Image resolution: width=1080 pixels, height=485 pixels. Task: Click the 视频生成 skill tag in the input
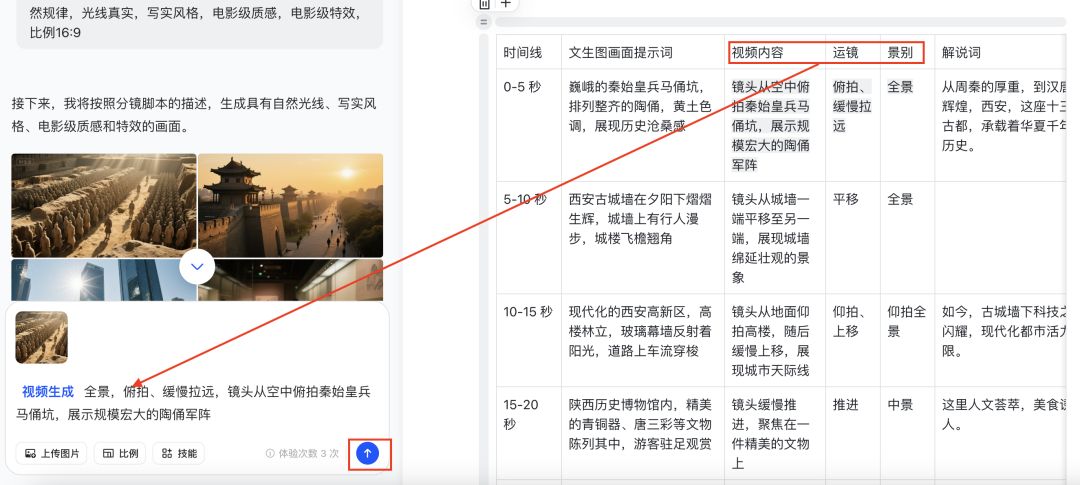48,392
